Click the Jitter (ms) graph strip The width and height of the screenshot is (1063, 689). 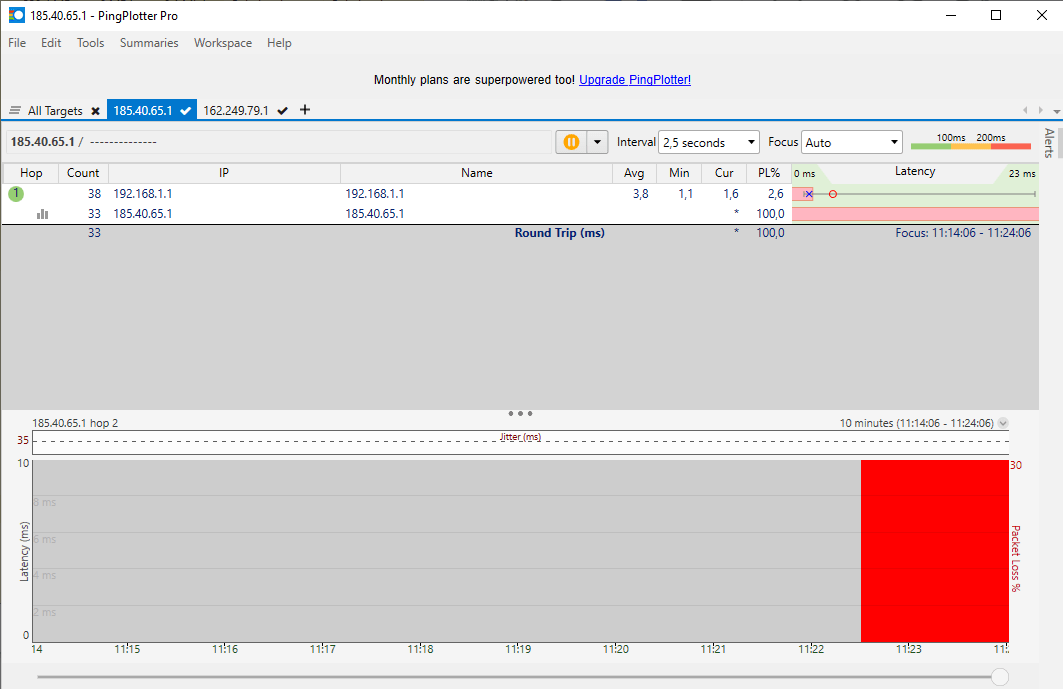point(521,442)
